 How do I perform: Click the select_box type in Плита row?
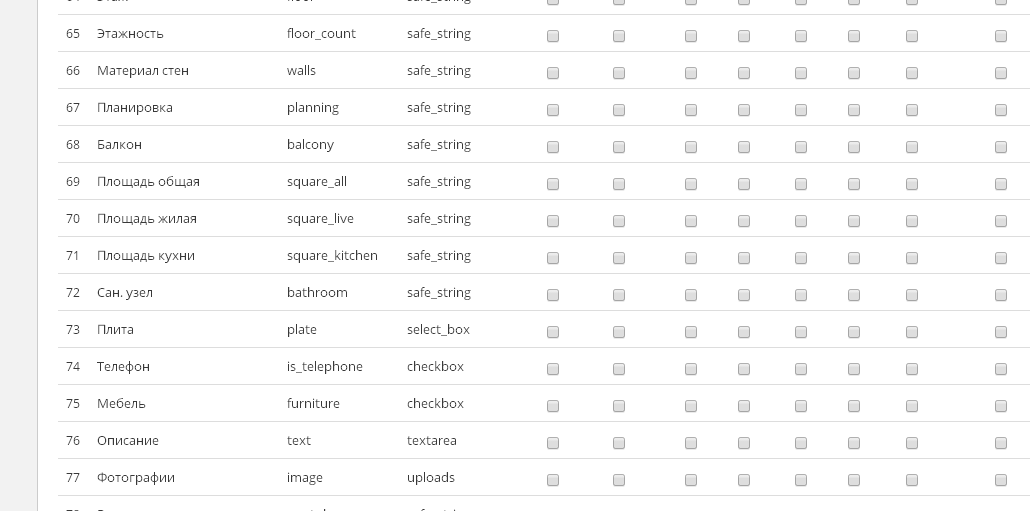pyautogui.click(x=438, y=330)
